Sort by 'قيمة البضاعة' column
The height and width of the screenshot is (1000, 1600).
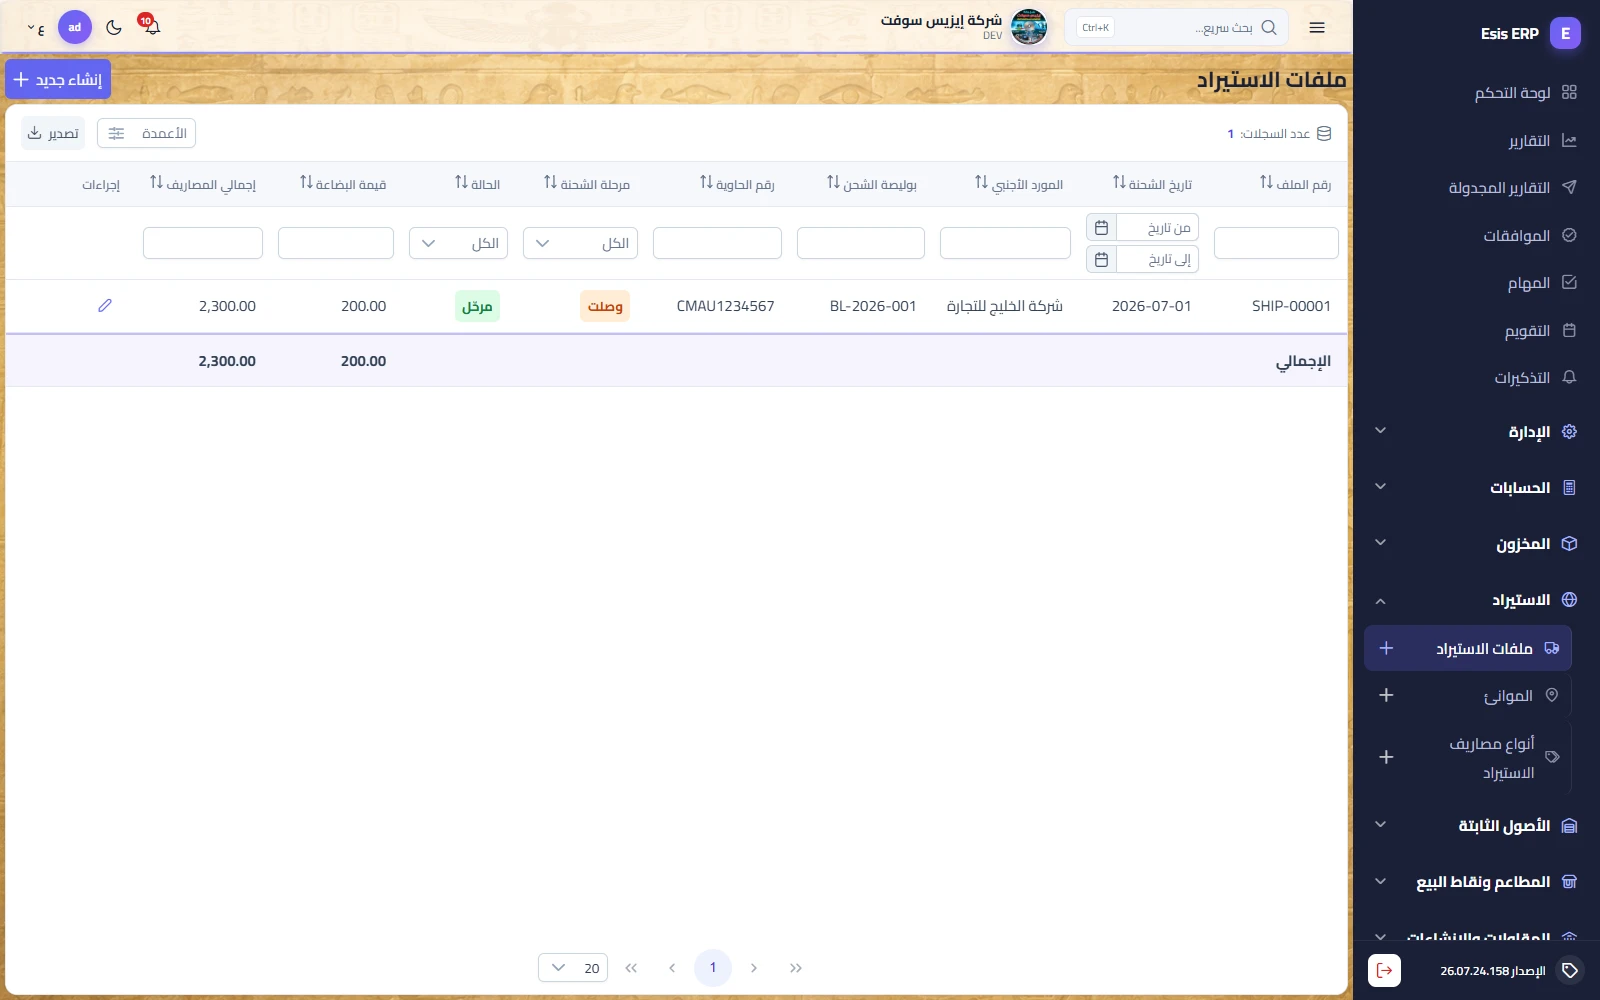[x=343, y=184]
